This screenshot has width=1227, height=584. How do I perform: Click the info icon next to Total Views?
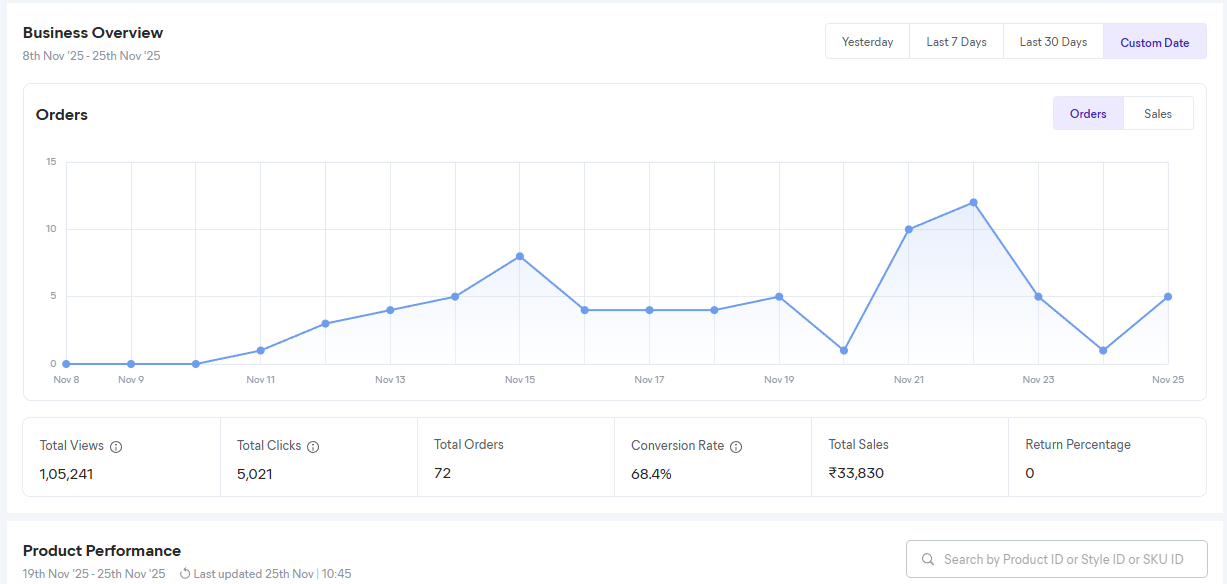[x=116, y=447]
